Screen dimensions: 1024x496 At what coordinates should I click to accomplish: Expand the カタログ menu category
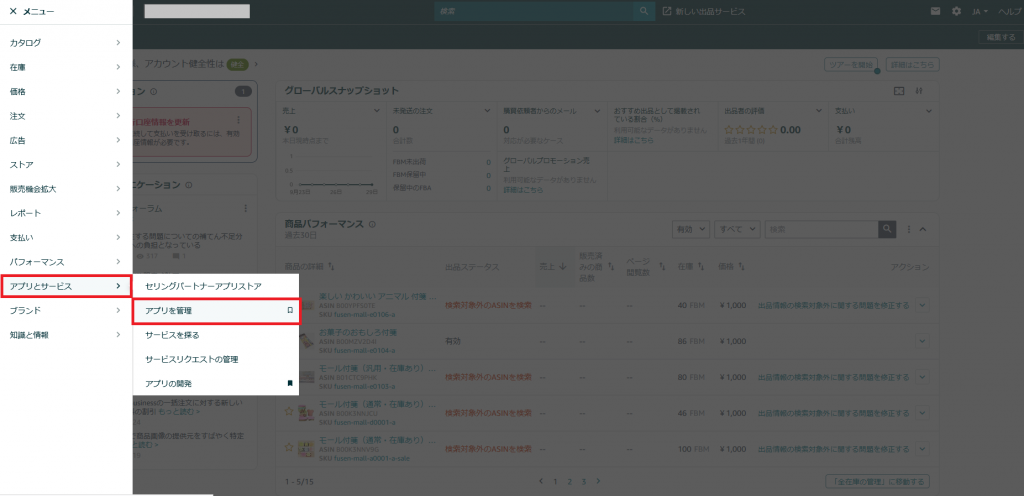click(x=65, y=43)
